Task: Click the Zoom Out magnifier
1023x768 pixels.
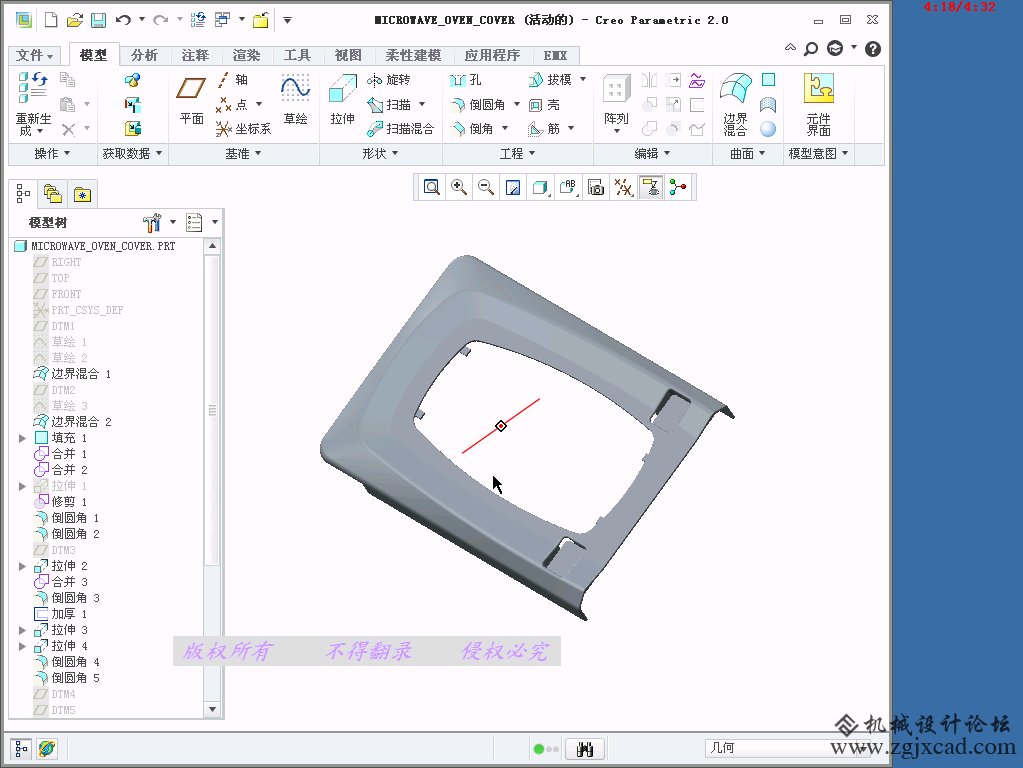Action: click(x=486, y=187)
